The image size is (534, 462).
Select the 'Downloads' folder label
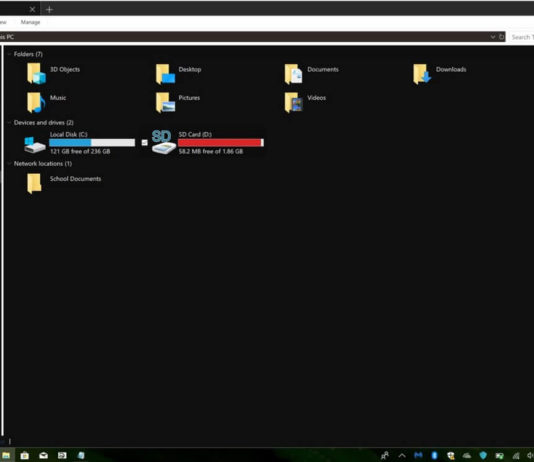click(451, 69)
